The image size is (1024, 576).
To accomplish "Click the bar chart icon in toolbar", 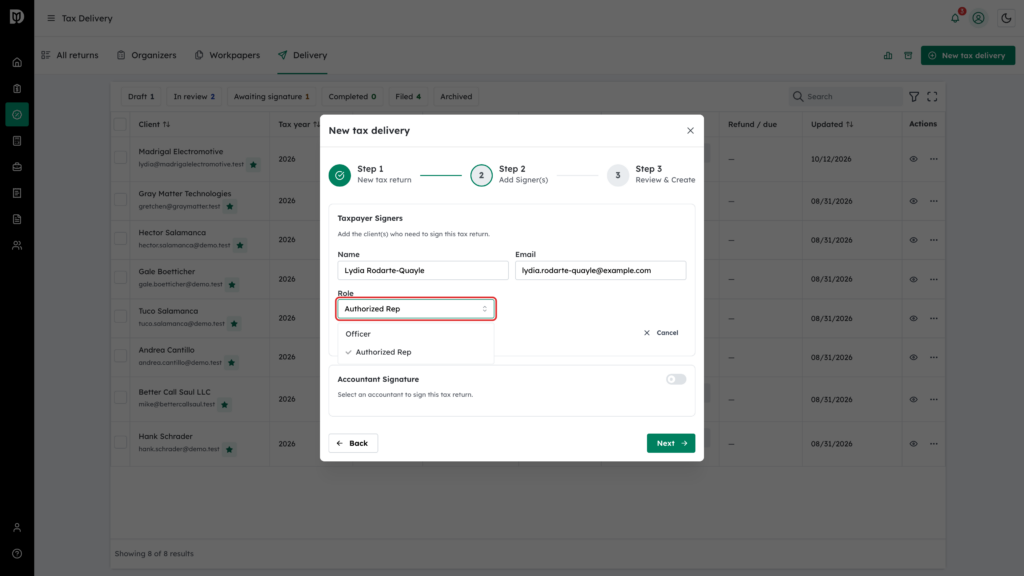I will (x=888, y=56).
